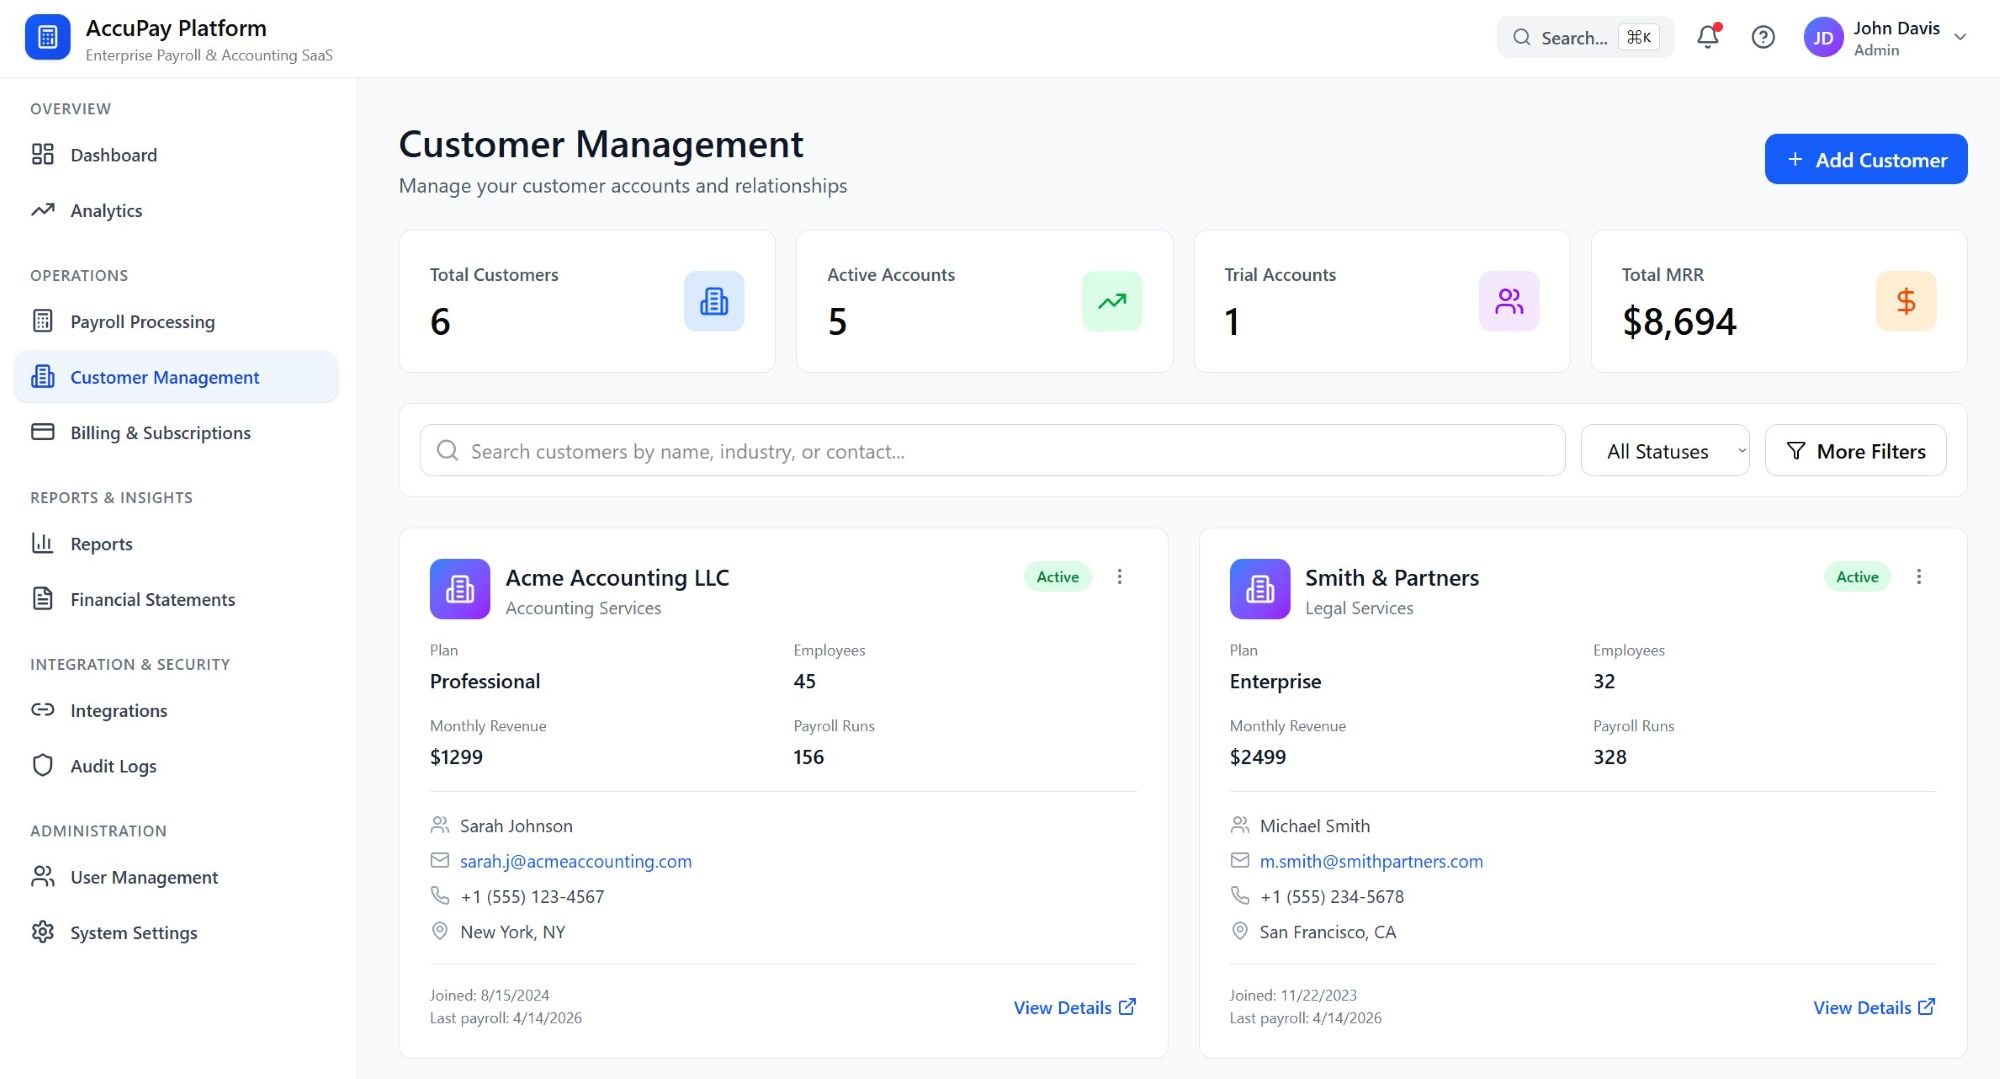Click the AccuPay Platform logo icon
Viewport: 2000px width, 1079px height.
(47, 38)
